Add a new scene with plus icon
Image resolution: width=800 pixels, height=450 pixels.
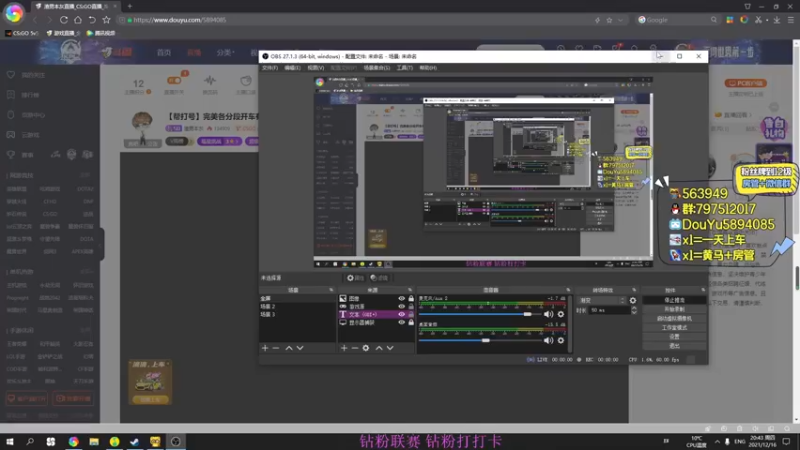[265, 348]
